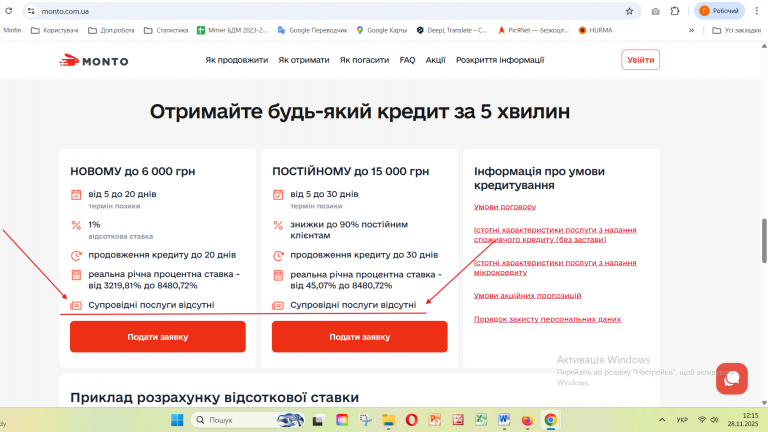The width and height of the screenshot is (768, 432).
Task: Bookmark this page with the star icon
Action: 629,11
